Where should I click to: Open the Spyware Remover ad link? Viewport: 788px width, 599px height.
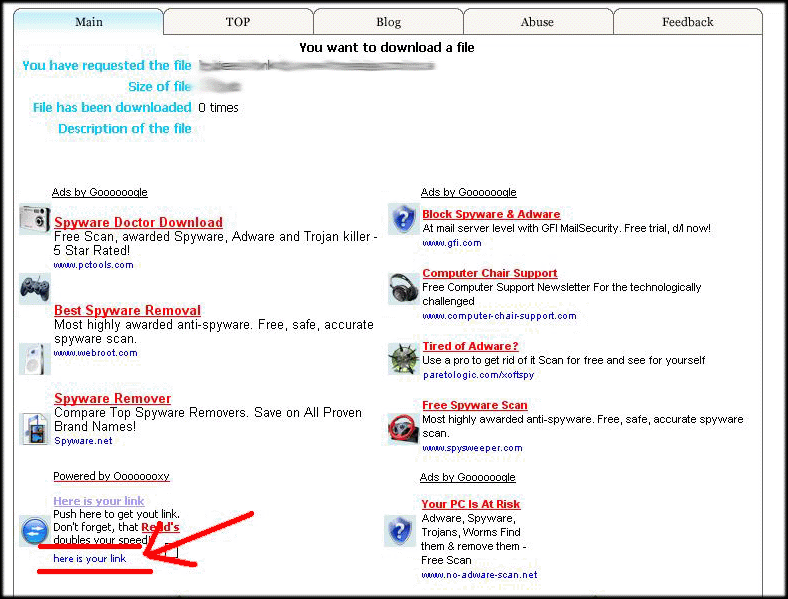click(x=113, y=398)
